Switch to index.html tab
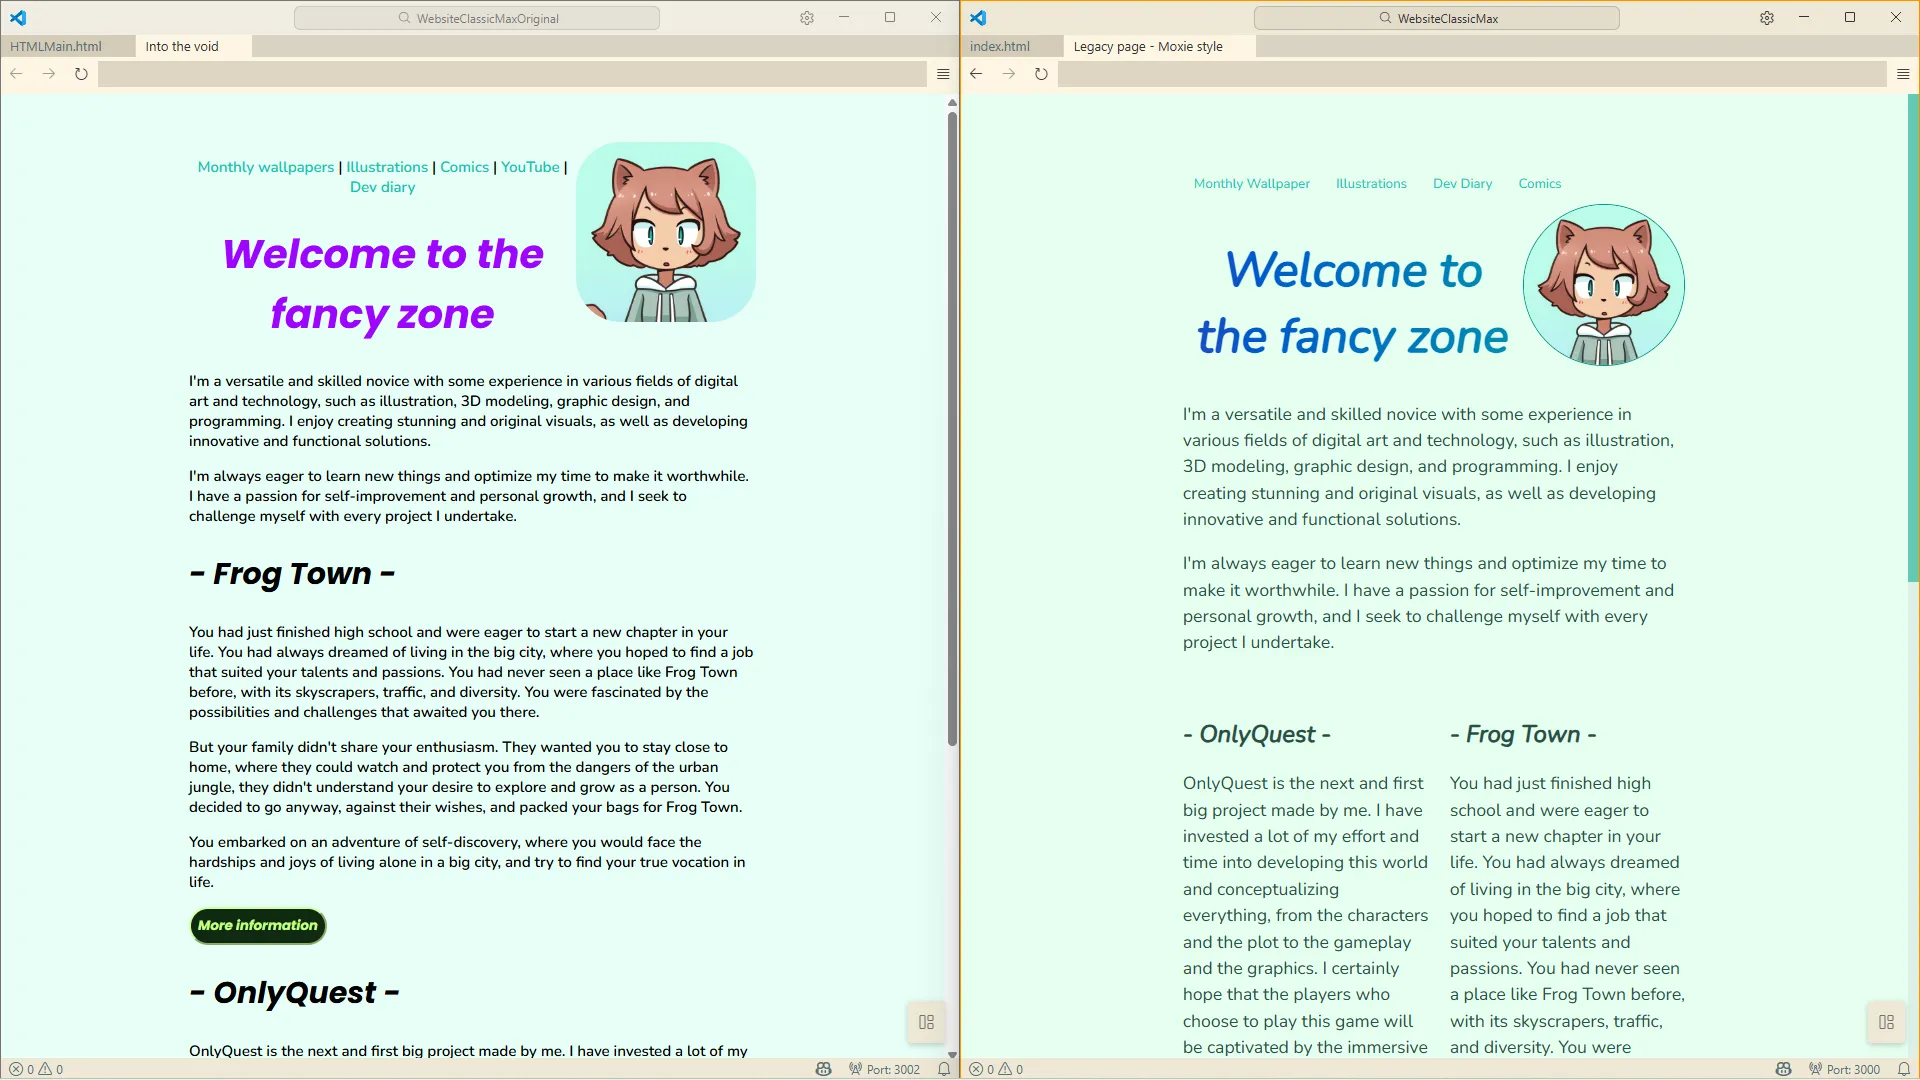This screenshot has width=1920, height=1080. pyautogui.click(x=1000, y=46)
